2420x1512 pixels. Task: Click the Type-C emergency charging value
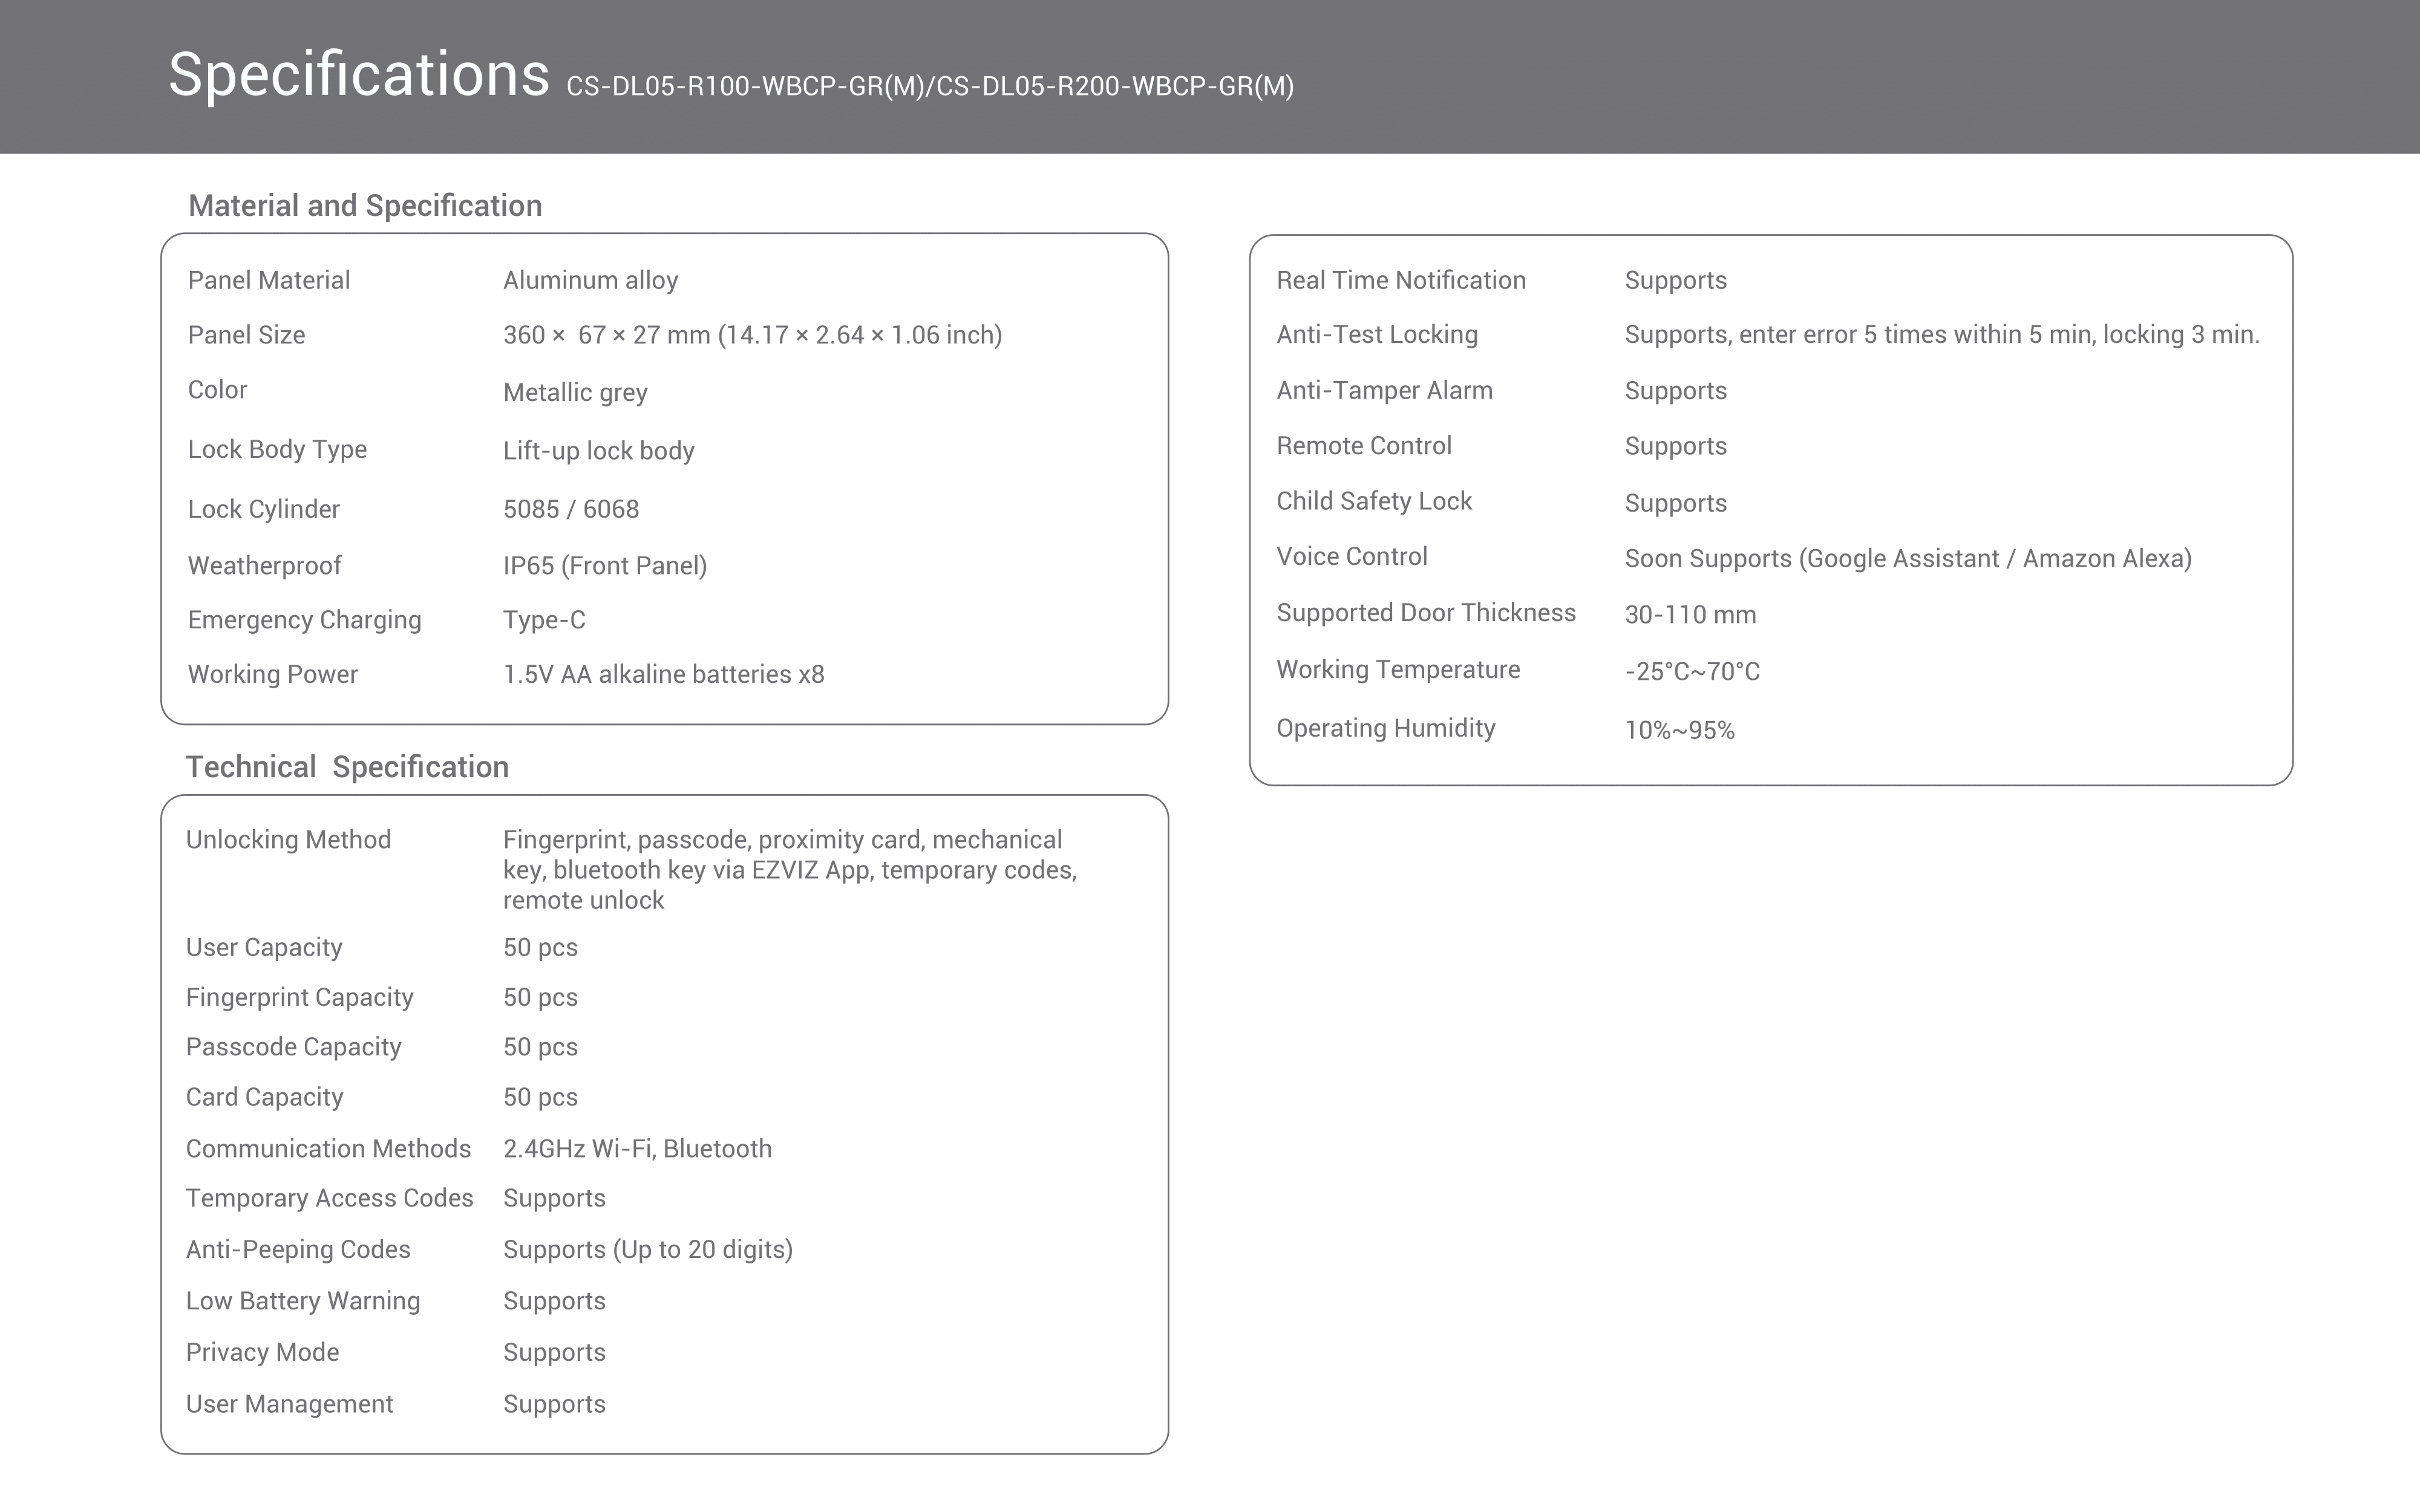click(x=544, y=620)
